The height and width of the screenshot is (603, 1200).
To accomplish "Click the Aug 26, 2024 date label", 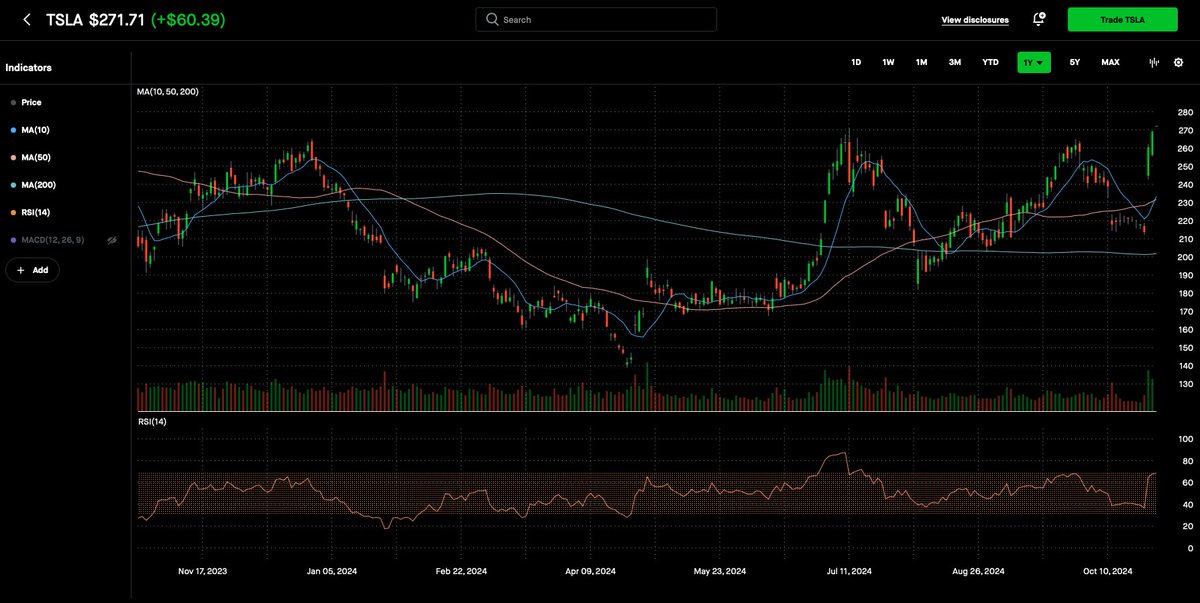I will [x=979, y=572].
